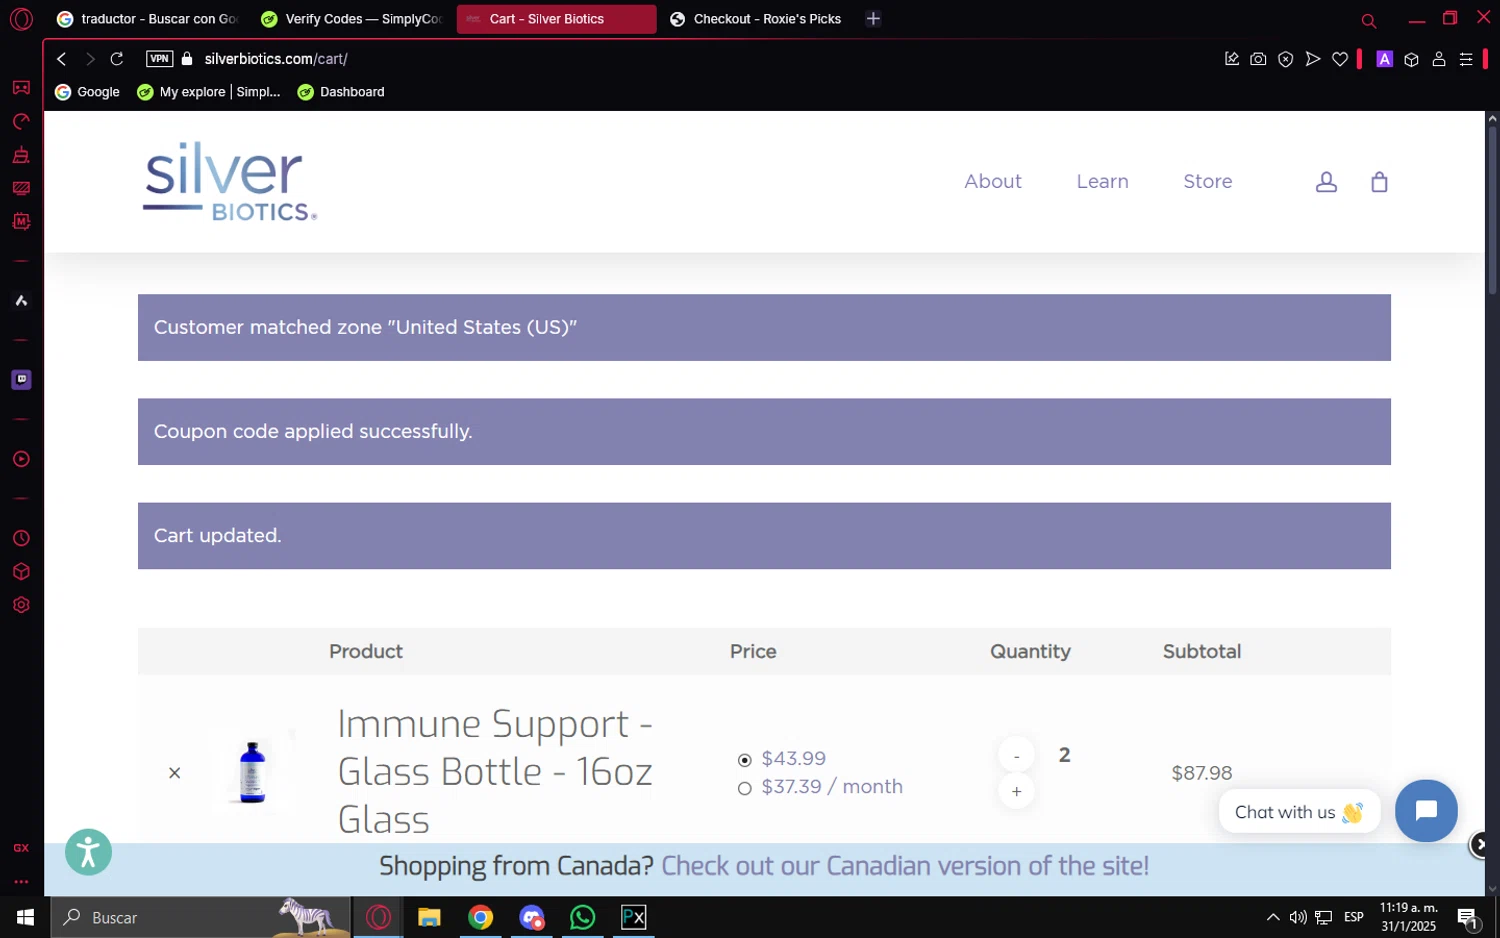Open GX Cleaner broom icon in sidebar
Image resolution: width=1500 pixels, height=938 pixels.
coord(21,155)
